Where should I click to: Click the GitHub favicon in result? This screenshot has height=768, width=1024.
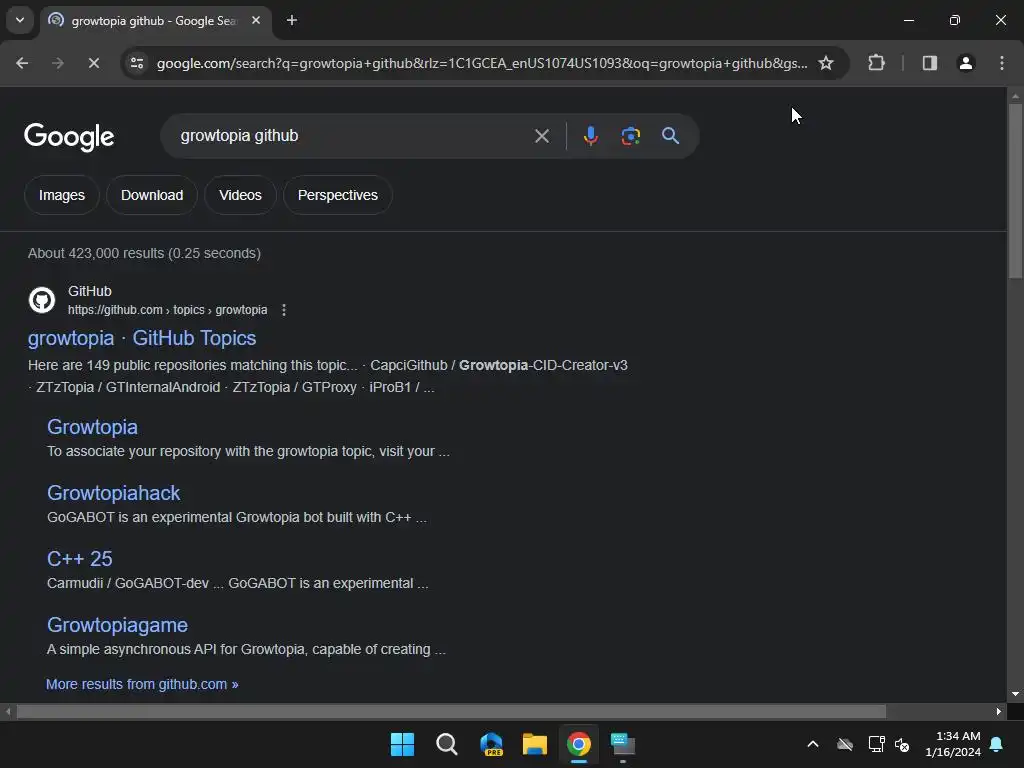42,300
